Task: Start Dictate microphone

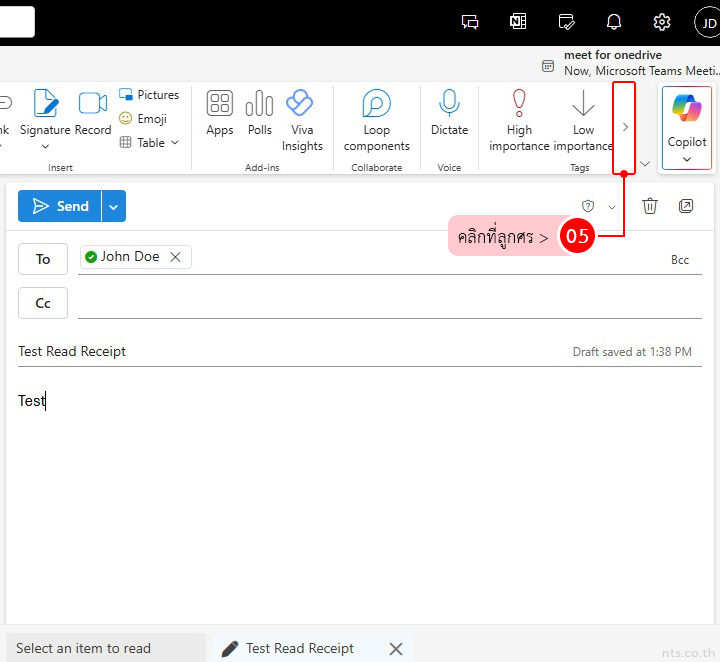Action: [449, 112]
